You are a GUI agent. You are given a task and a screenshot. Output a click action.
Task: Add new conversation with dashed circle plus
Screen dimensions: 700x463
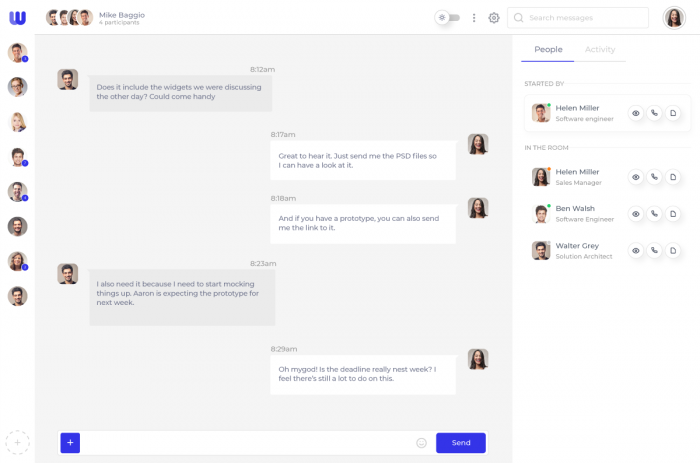[17, 442]
